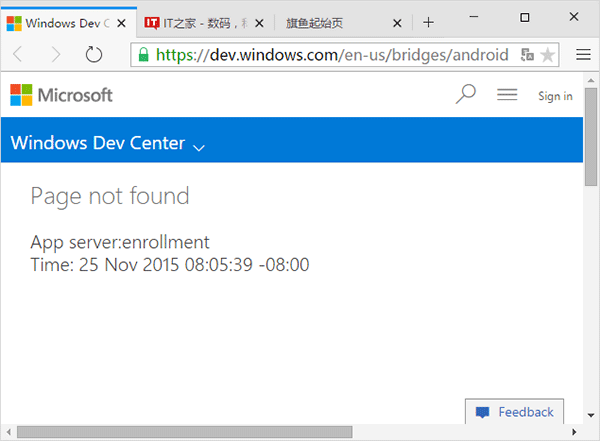Click the Microsoft logo
The width and height of the screenshot is (600, 441).
click(61, 95)
